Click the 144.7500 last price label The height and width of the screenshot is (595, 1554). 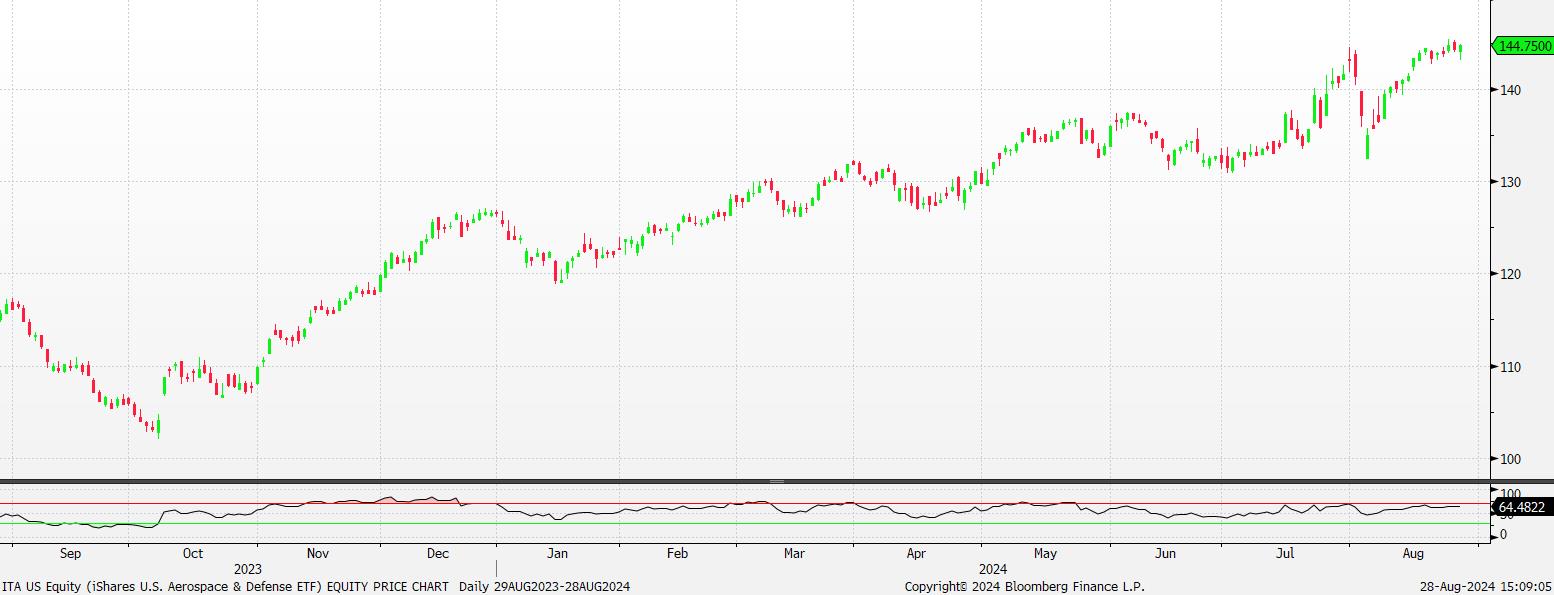click(x=1523, y=46)
